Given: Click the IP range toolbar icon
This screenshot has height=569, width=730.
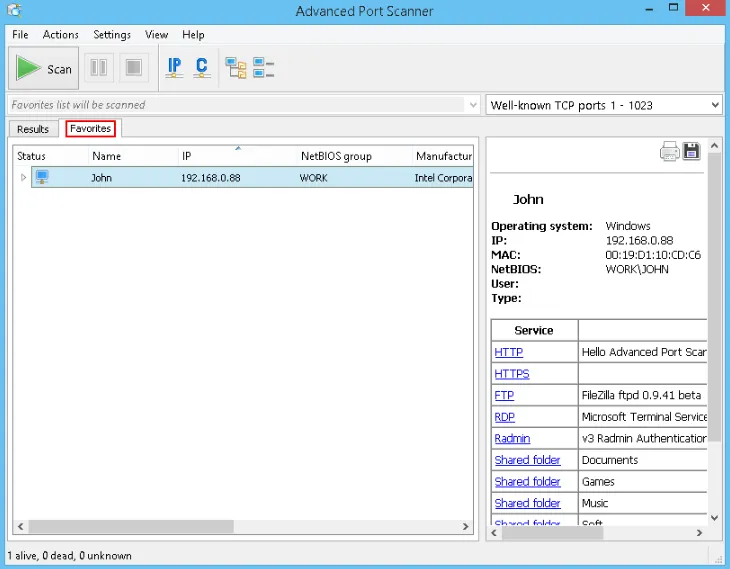Looking at the screenshot, I should tap(174, 68).
